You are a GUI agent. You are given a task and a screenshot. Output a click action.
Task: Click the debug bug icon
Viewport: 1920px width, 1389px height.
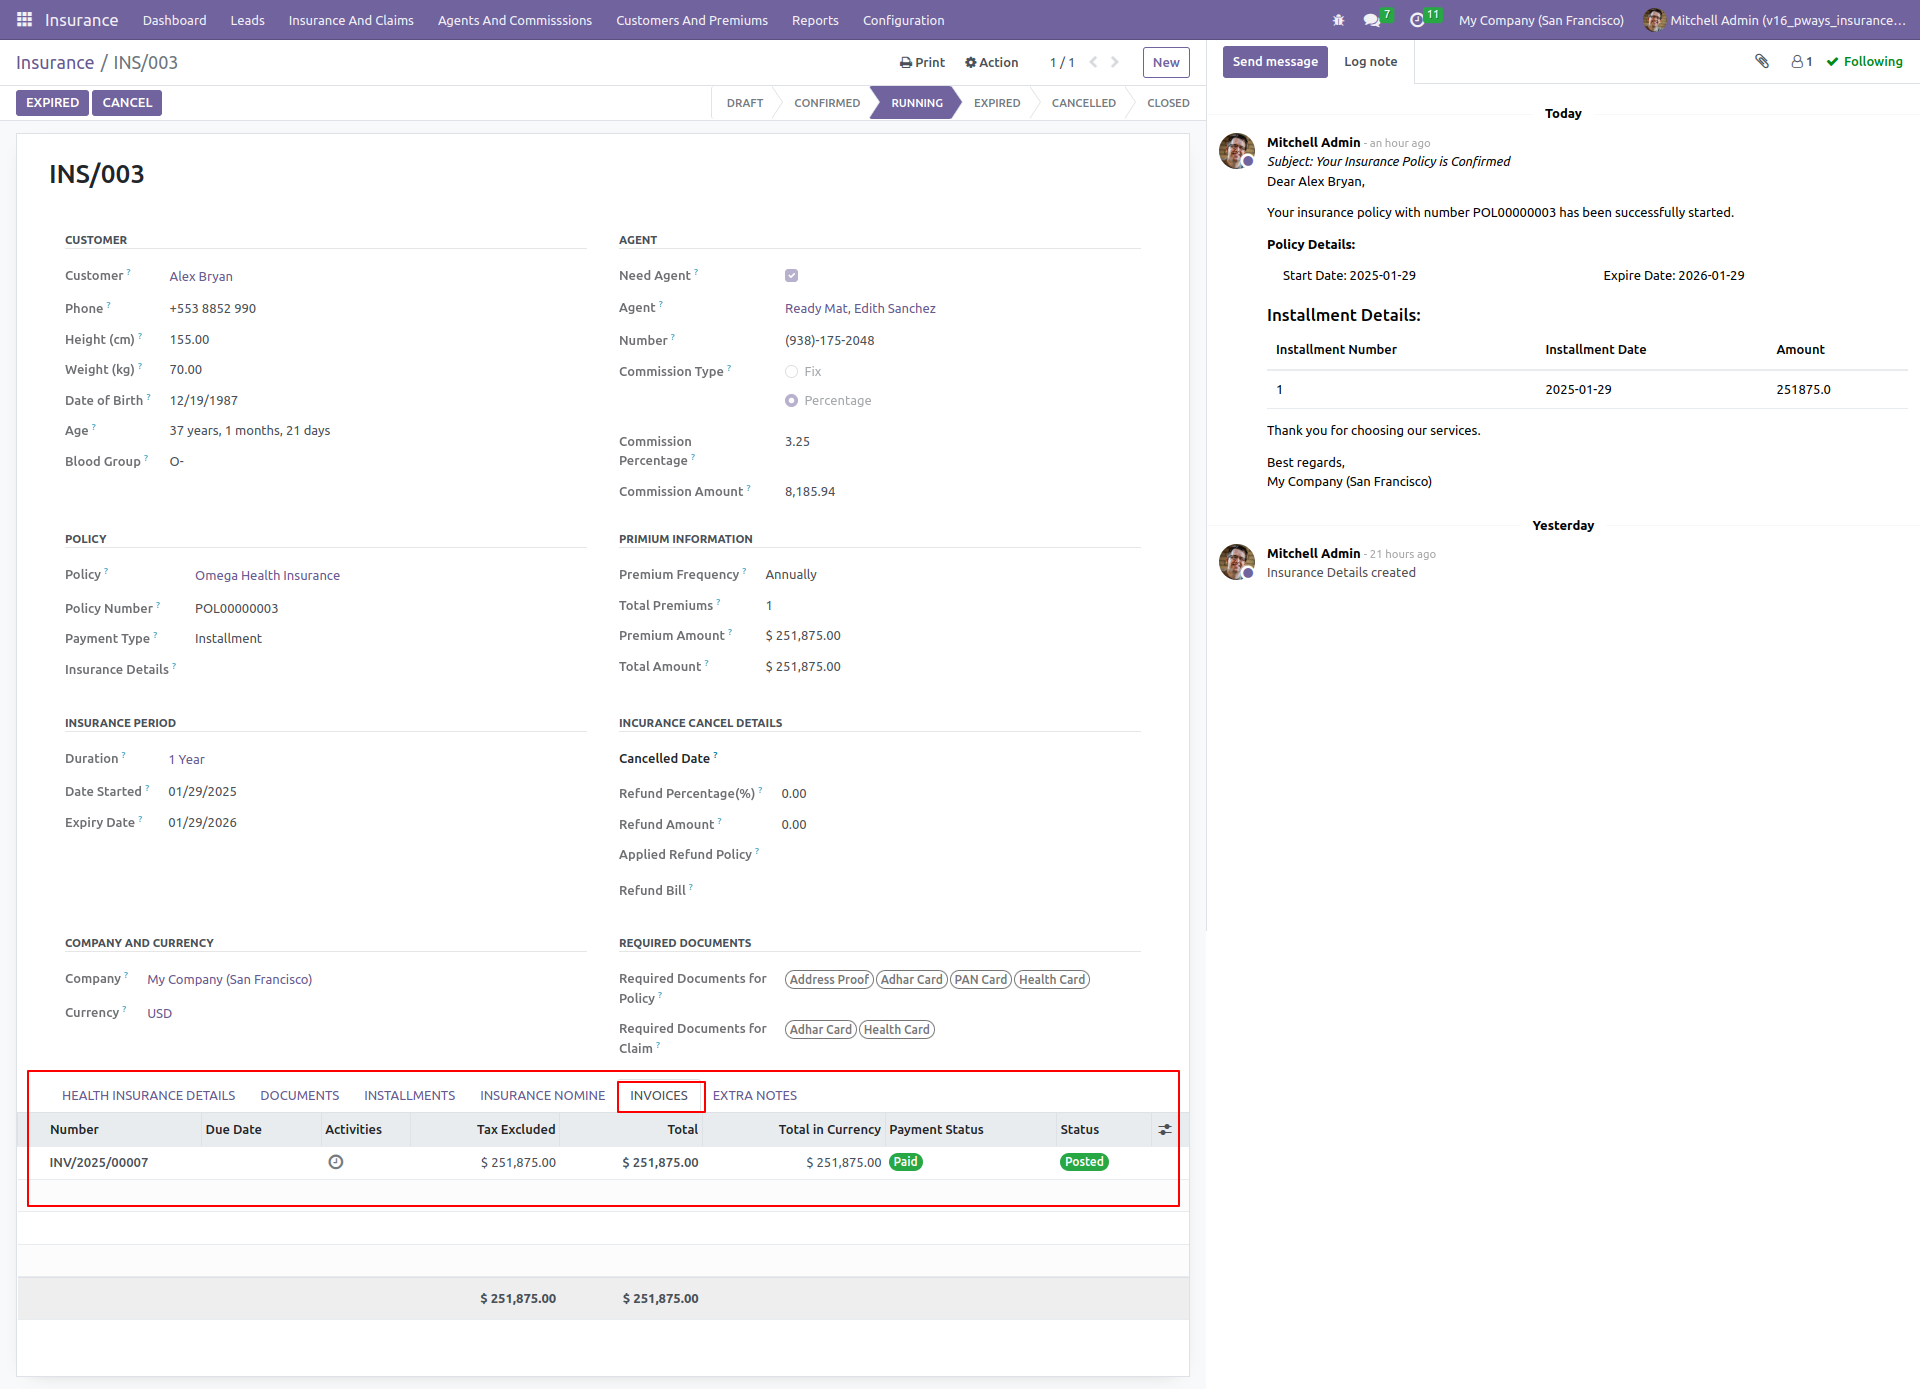click(x=1338, y=20)
